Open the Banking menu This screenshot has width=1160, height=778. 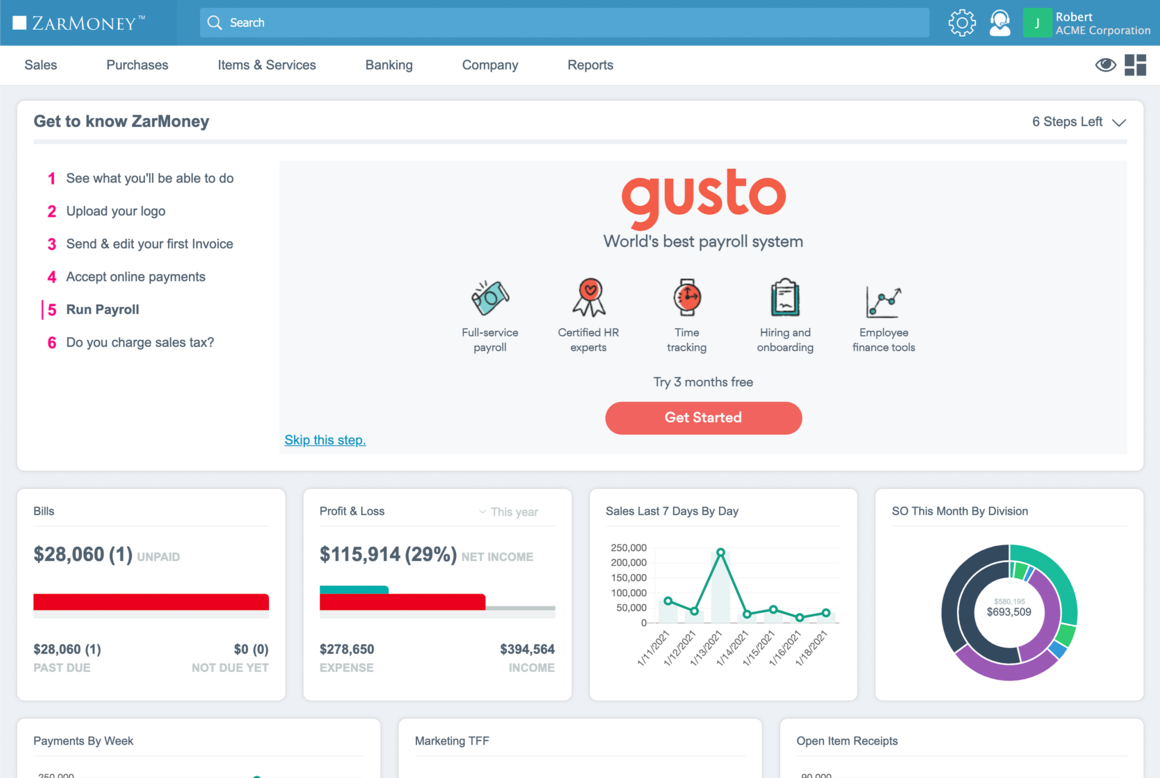coord(389,65)
